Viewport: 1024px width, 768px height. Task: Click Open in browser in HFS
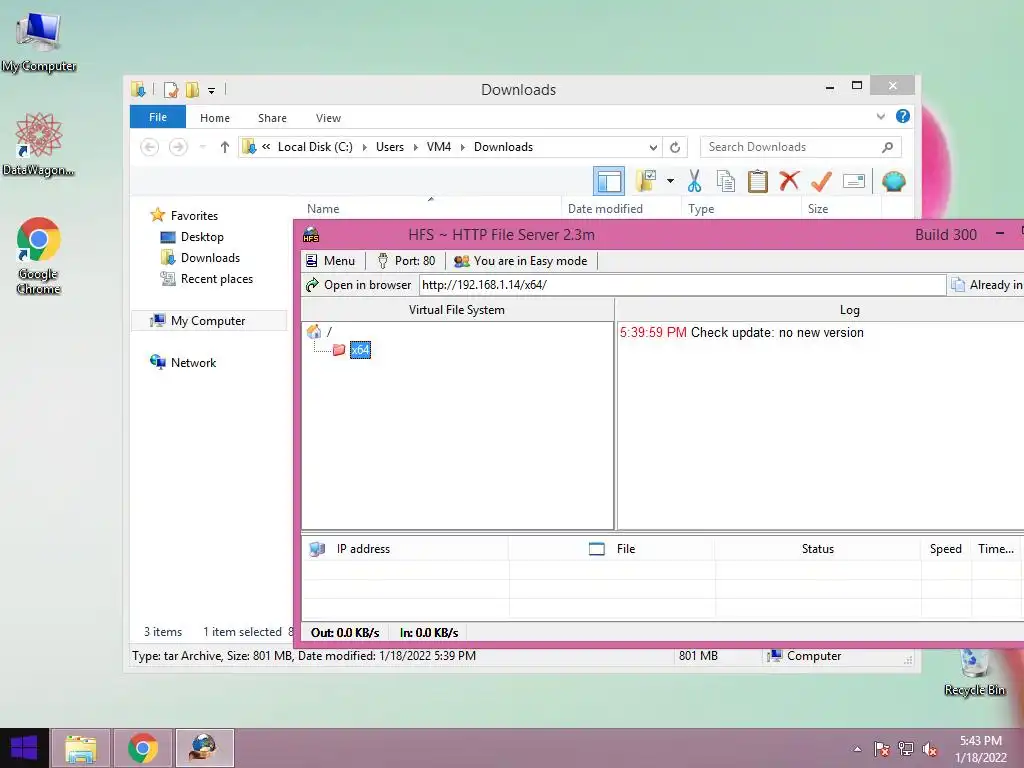pos(359,285)
